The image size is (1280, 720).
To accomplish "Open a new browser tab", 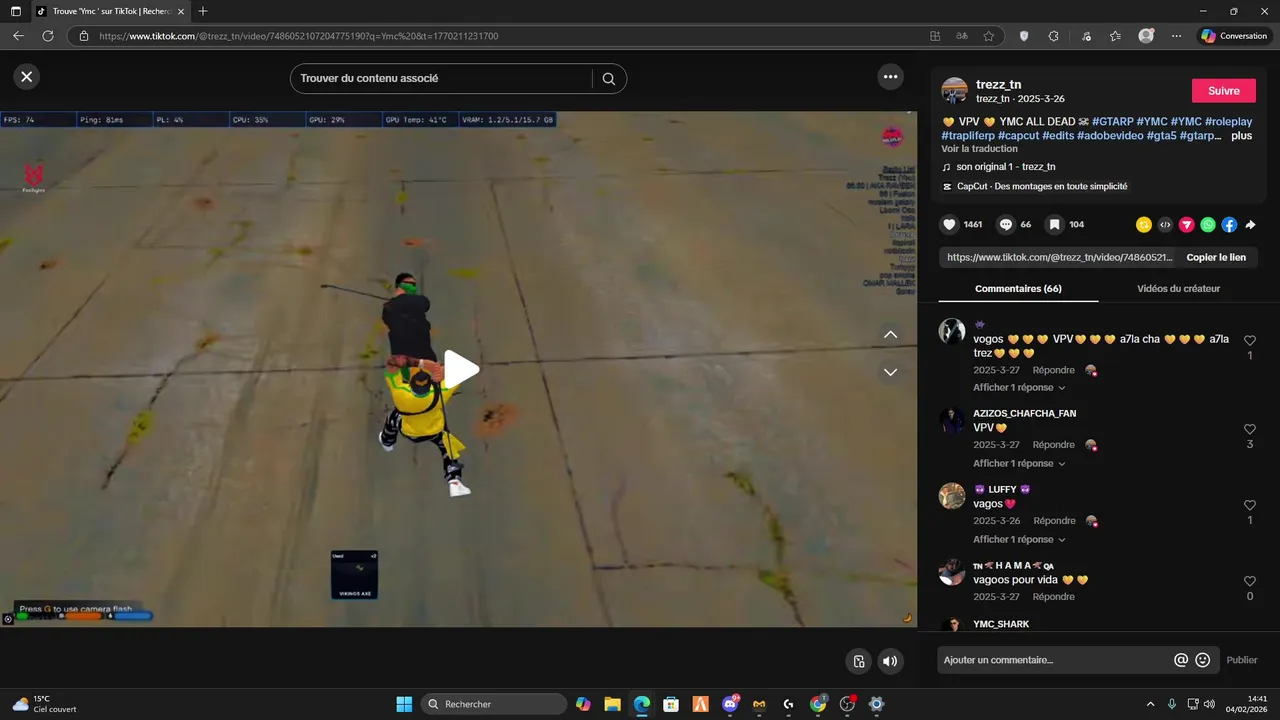I will [x=203, y=11].
